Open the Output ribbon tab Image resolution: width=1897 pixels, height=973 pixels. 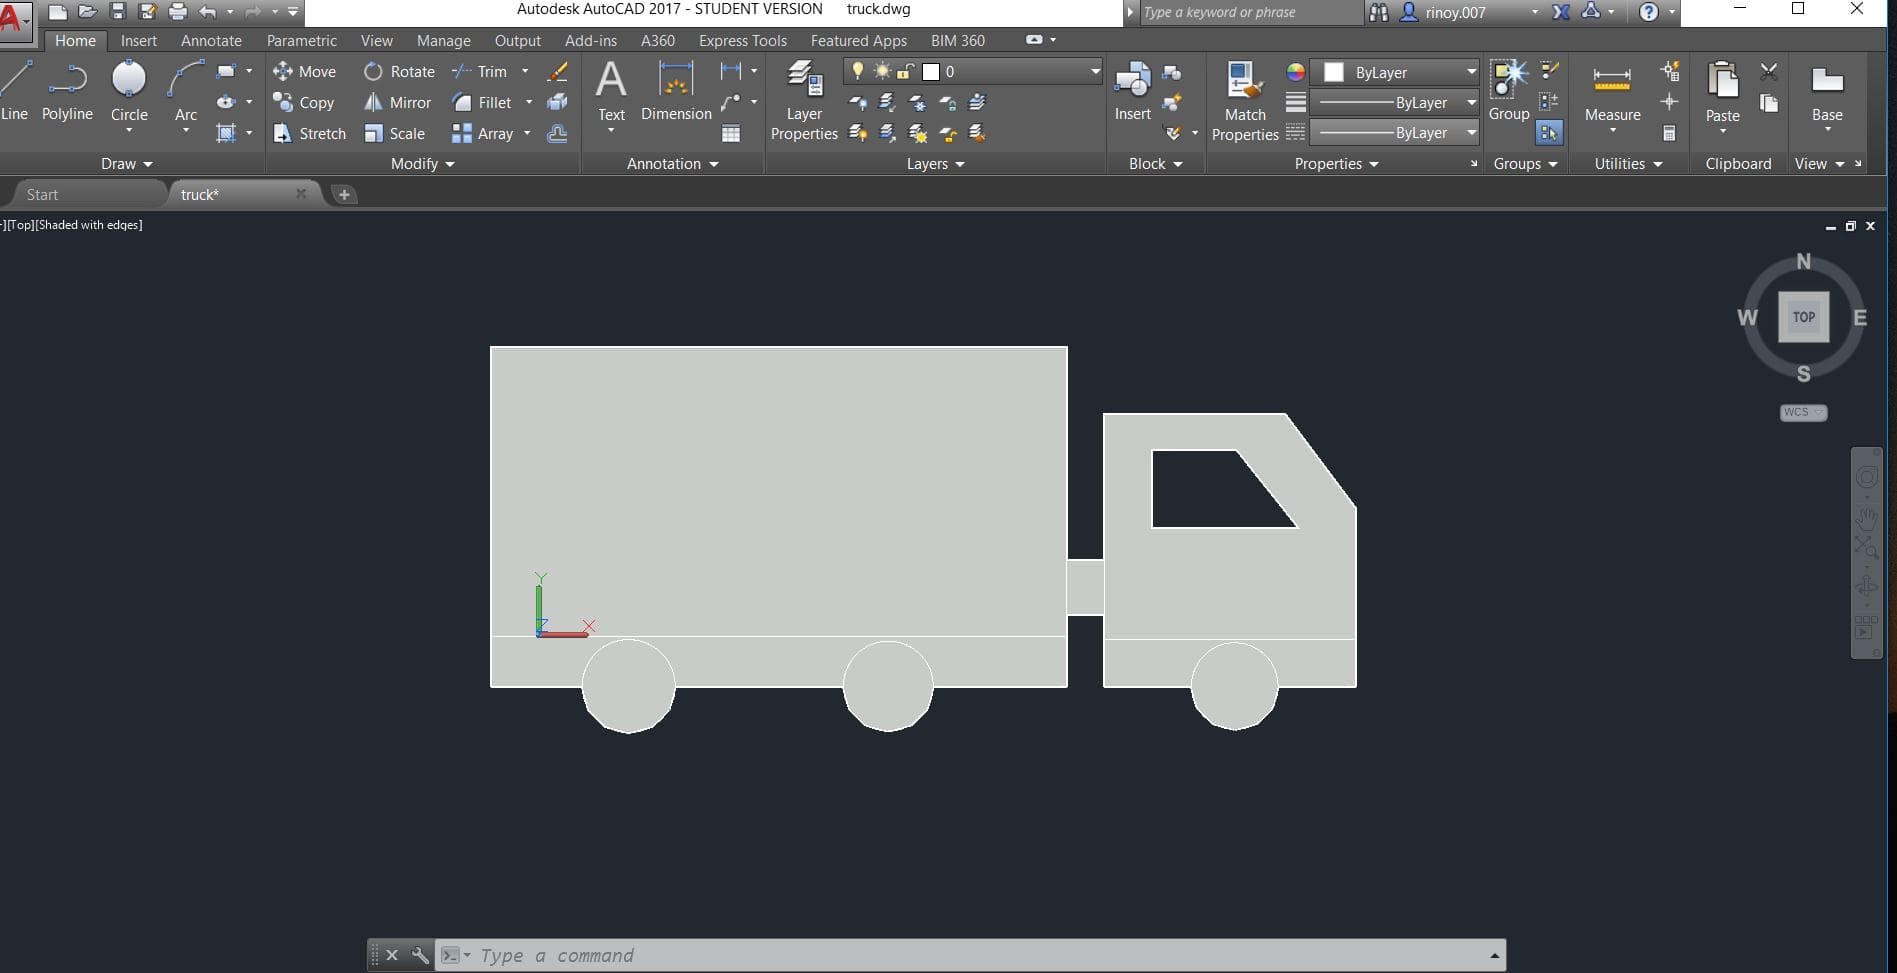coord(517,40)
